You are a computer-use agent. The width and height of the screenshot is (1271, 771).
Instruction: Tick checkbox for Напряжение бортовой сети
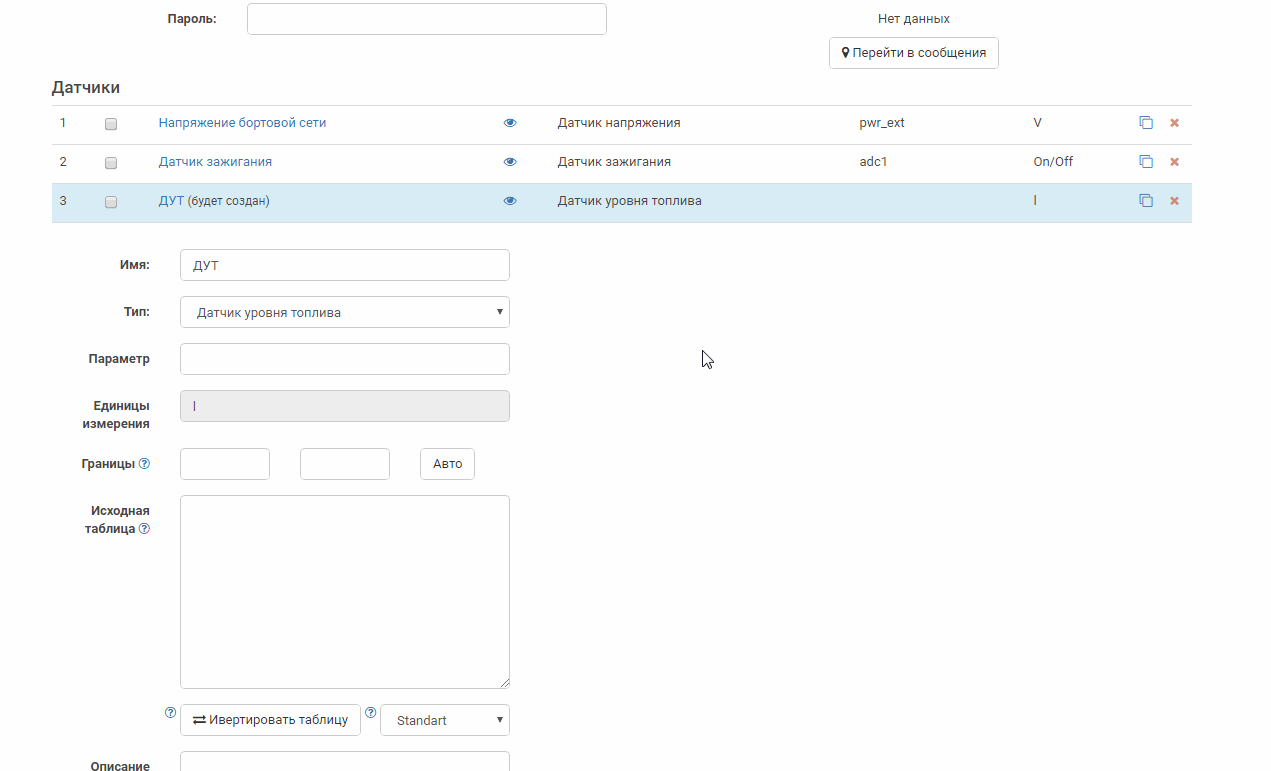point(111,124)
